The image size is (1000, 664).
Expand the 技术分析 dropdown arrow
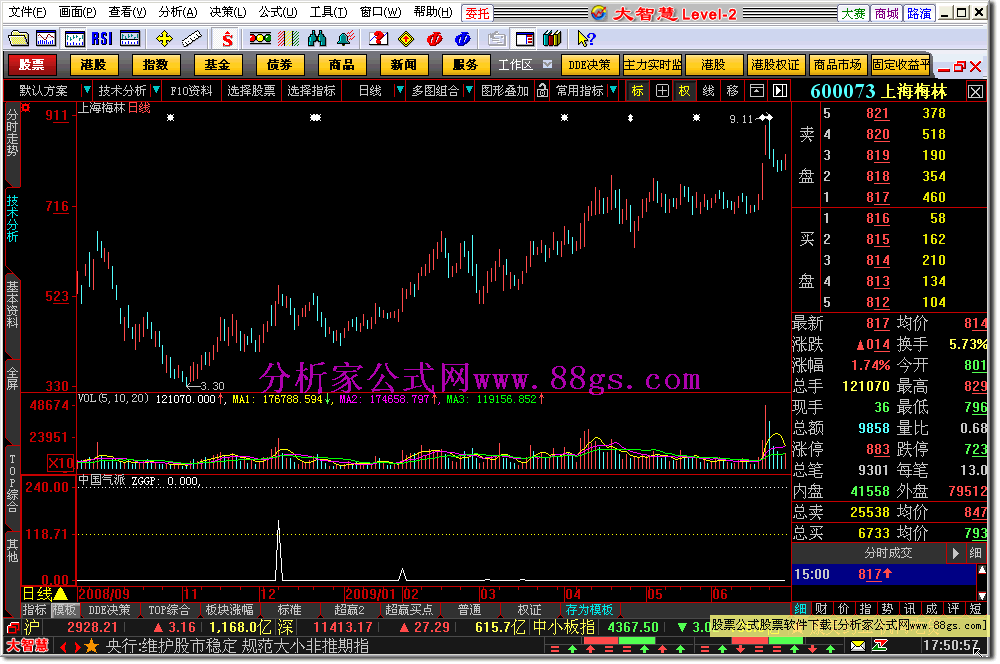point(156,91)
